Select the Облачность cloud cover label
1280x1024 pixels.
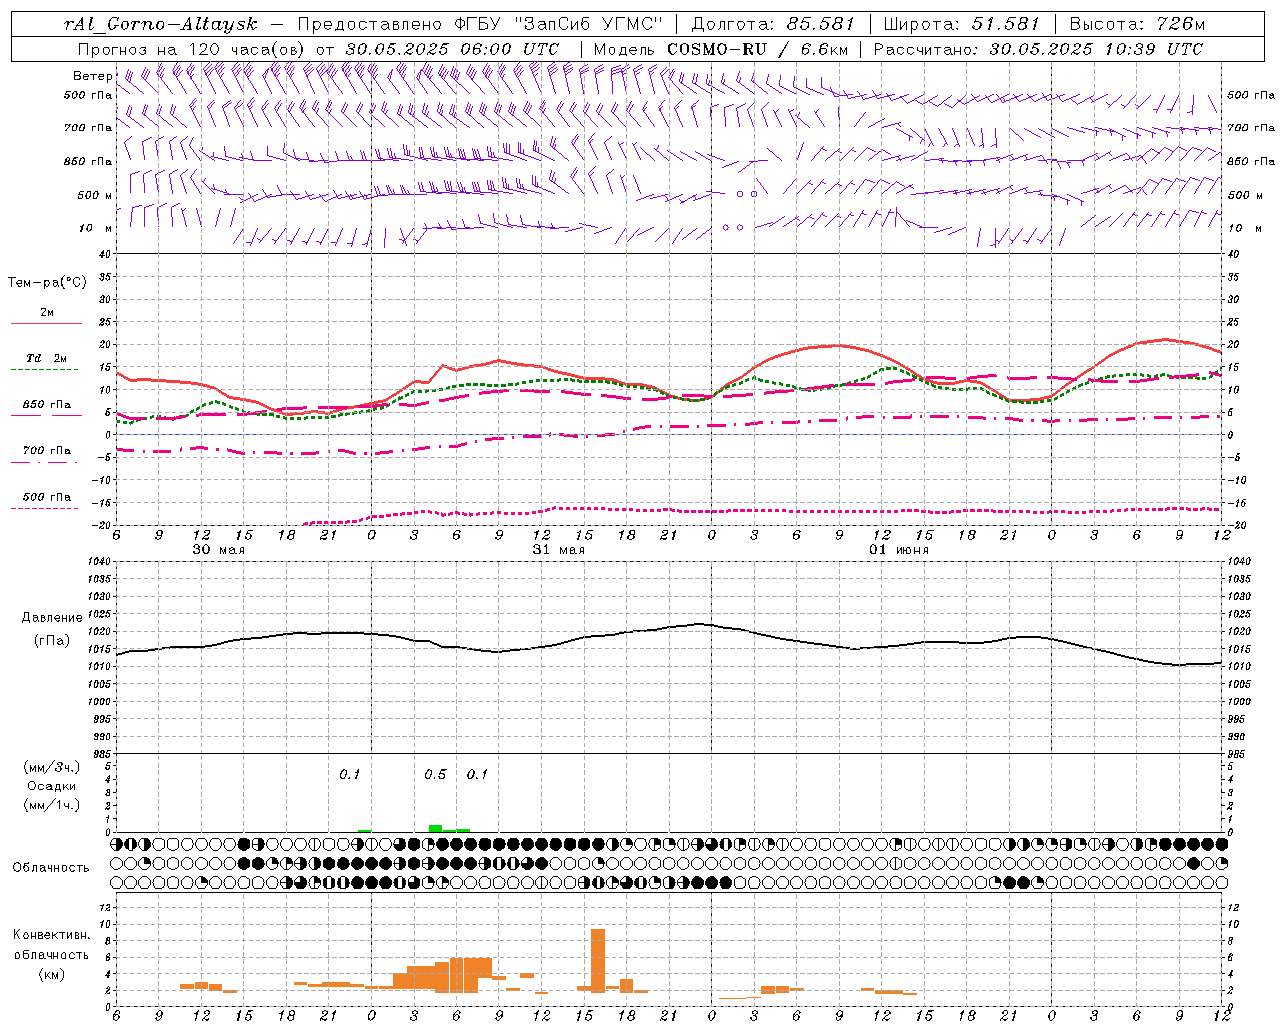click(x=51, y=867)
